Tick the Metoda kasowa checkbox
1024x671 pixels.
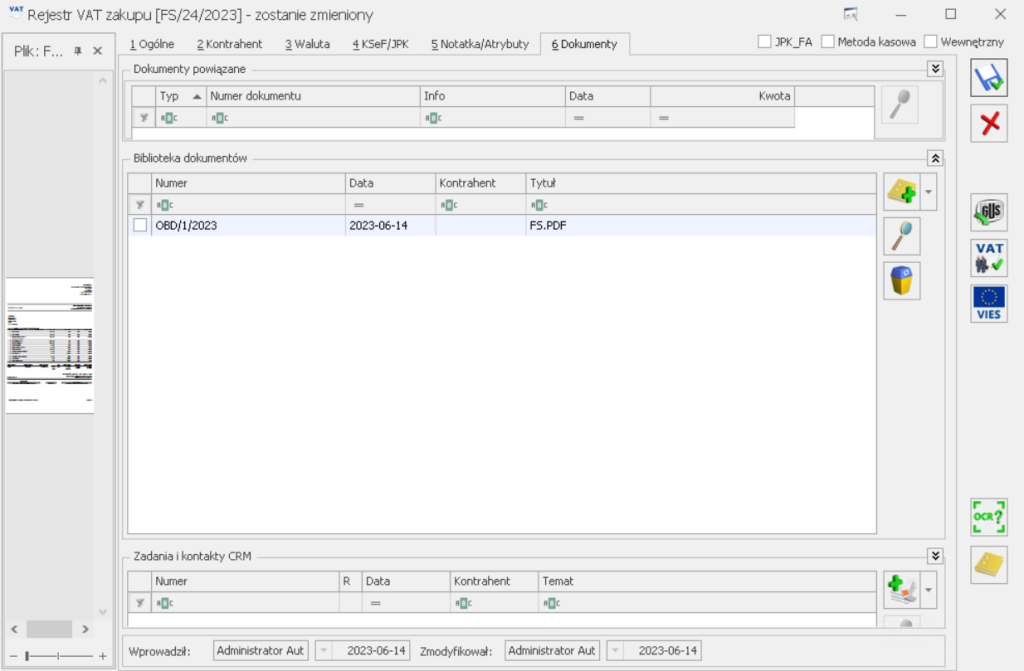click(x=827, y=42)
